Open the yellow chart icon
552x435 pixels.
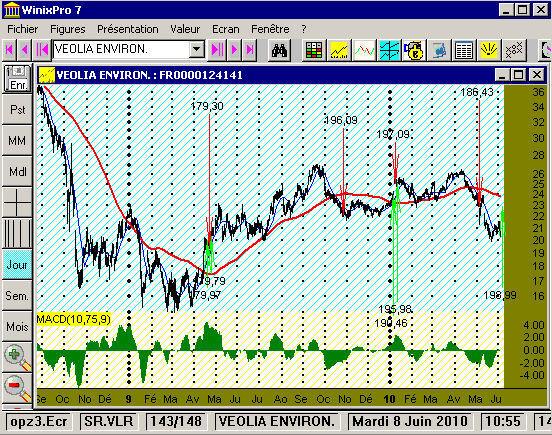(x=339, y=50)
